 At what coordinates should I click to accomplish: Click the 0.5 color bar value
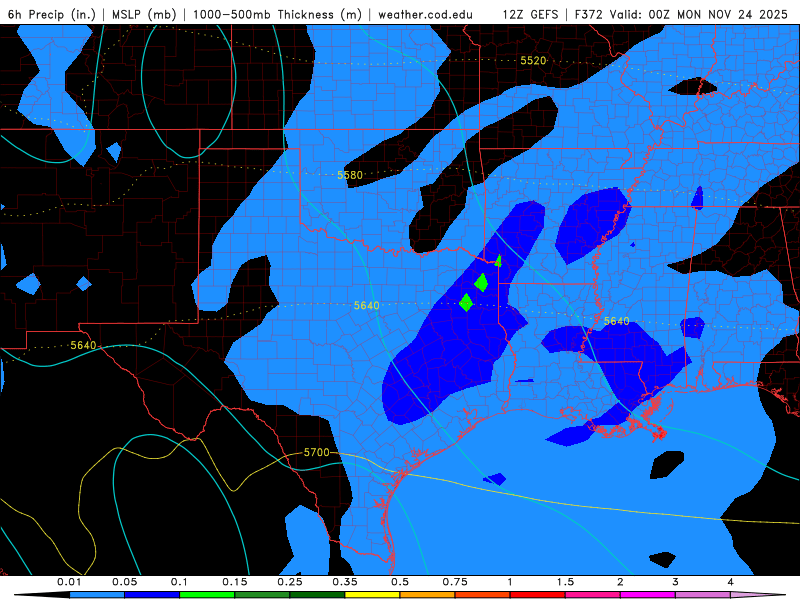pos(400,582)
